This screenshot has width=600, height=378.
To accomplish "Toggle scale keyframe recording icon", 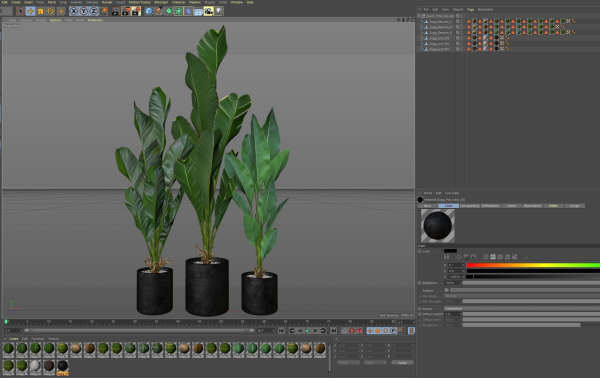I will [378, 331].
